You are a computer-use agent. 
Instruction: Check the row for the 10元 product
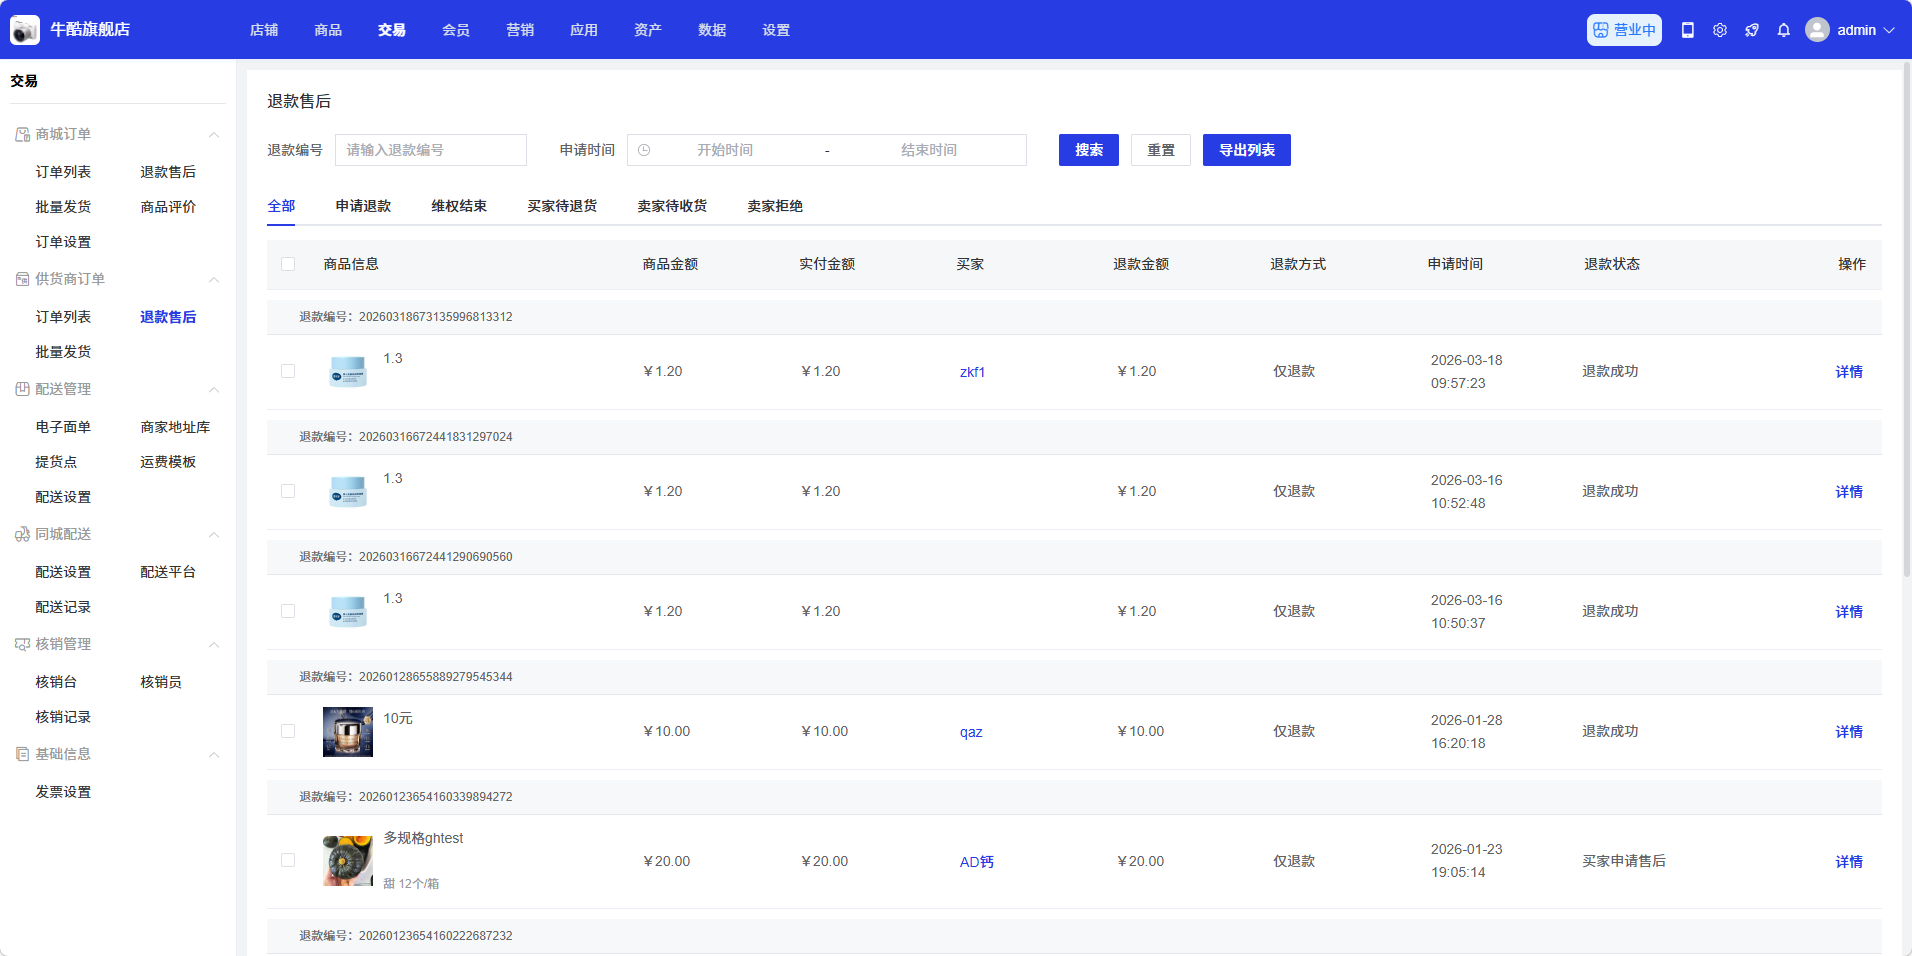pos(288,731)
